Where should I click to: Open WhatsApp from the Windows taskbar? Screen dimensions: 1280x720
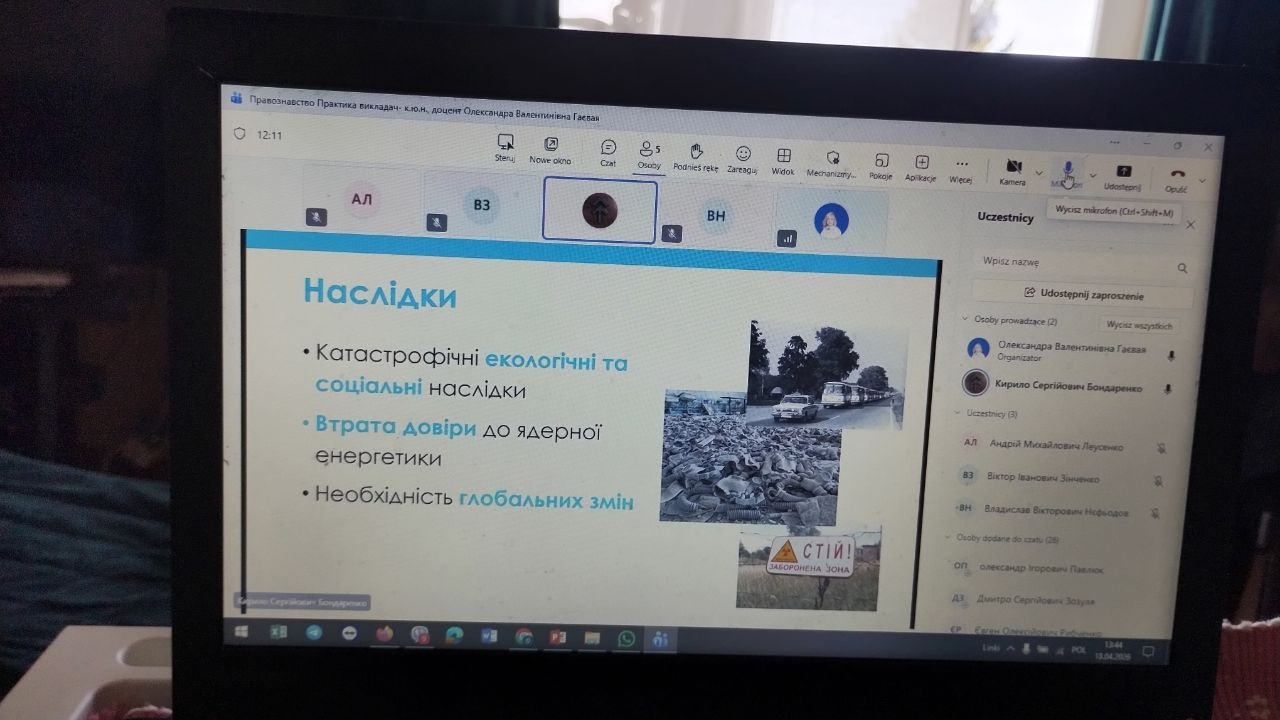coord(626,638)
